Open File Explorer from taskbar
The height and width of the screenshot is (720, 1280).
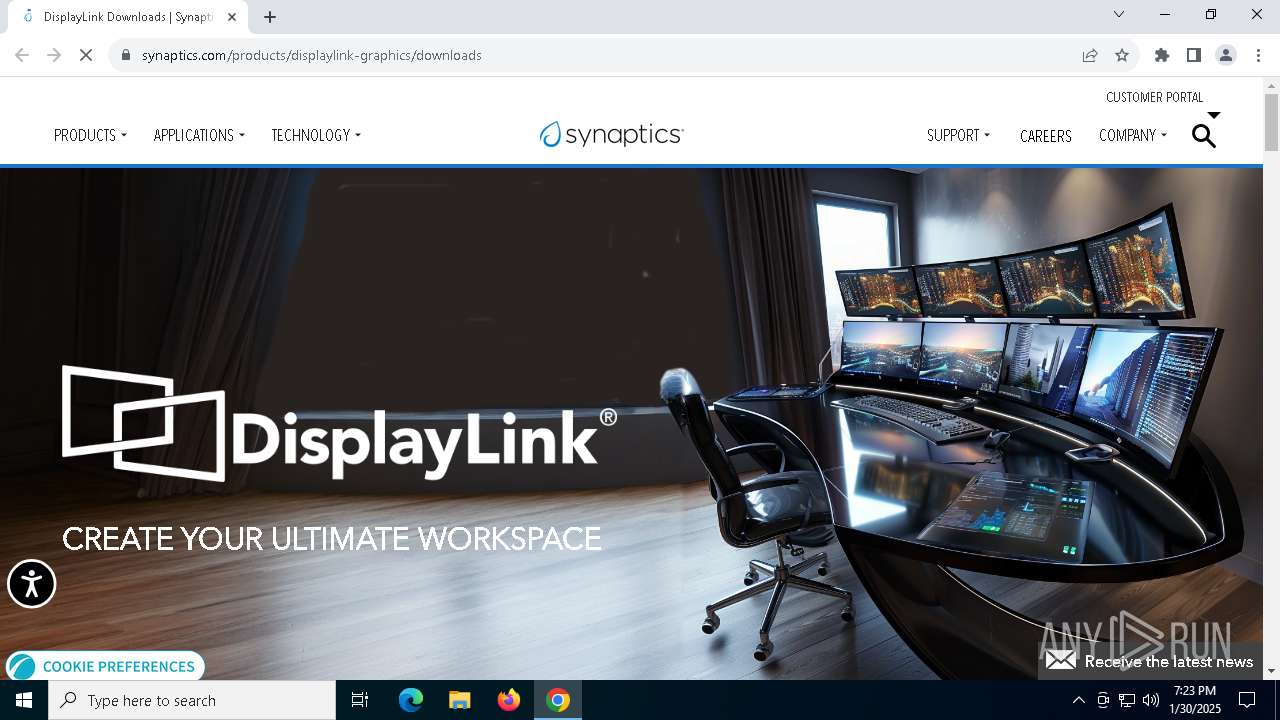pyautogui.click(x=459, y=700)
